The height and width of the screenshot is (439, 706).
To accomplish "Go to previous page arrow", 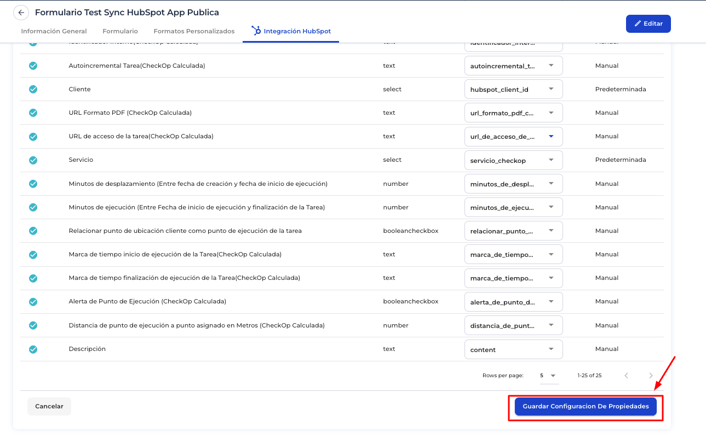I will pyautogui.click(x=627, y=375).
